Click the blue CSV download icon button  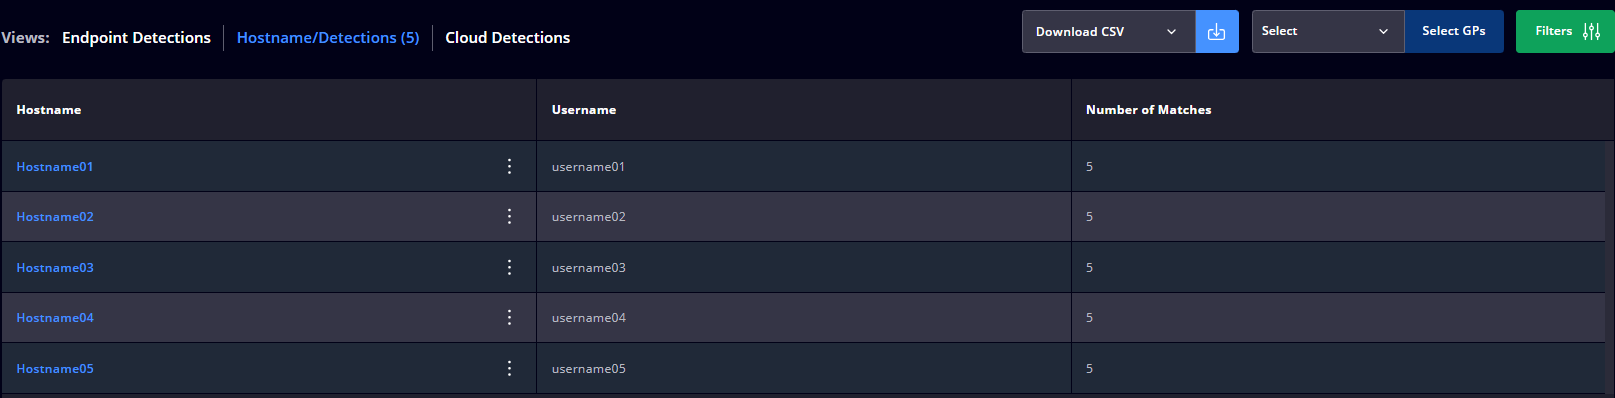pos(1216,32)
